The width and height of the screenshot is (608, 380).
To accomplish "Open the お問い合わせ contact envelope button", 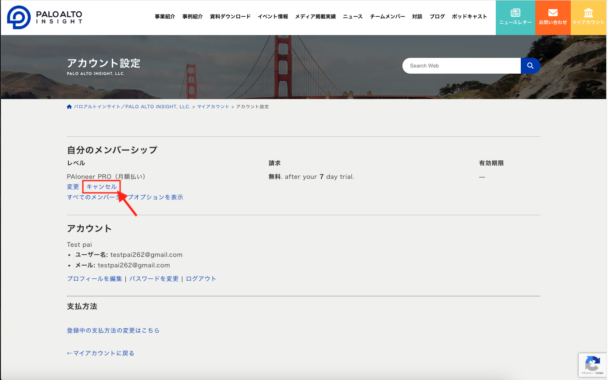I will point(553,17).
